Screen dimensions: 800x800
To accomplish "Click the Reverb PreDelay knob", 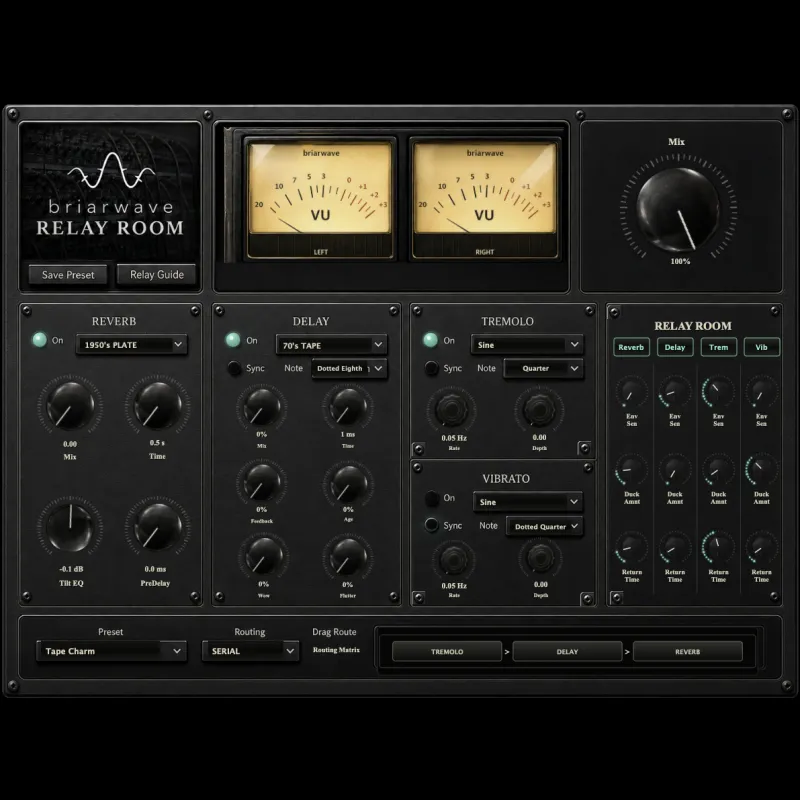I will coord(158,527).
